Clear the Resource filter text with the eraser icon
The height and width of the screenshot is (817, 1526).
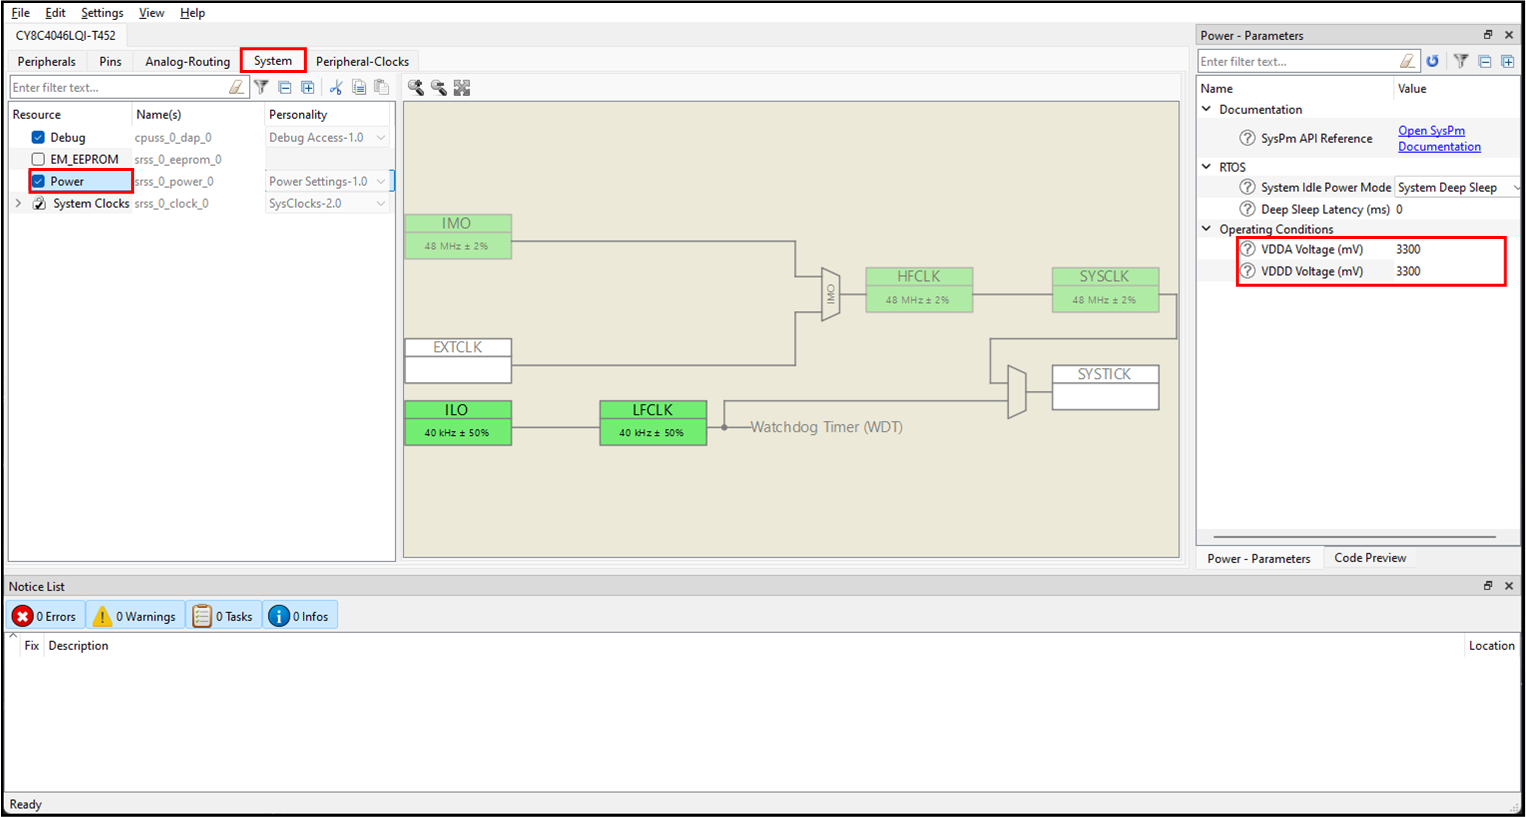click(236, 87)
